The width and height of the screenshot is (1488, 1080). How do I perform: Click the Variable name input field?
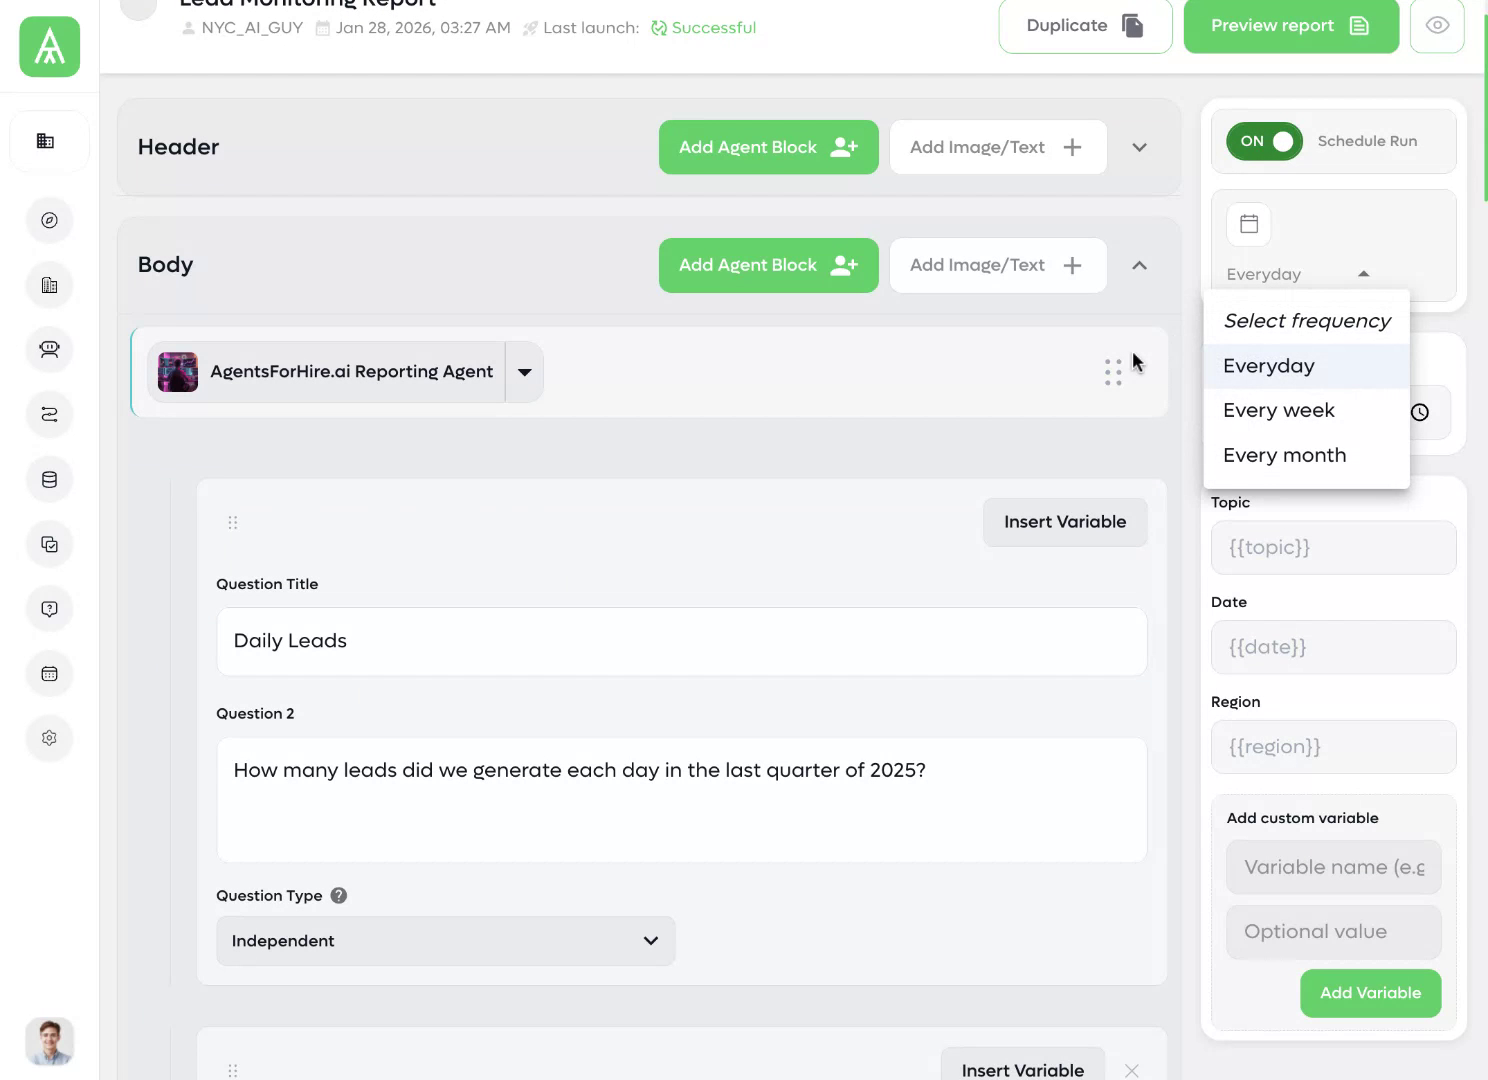tap(1333, 867)
